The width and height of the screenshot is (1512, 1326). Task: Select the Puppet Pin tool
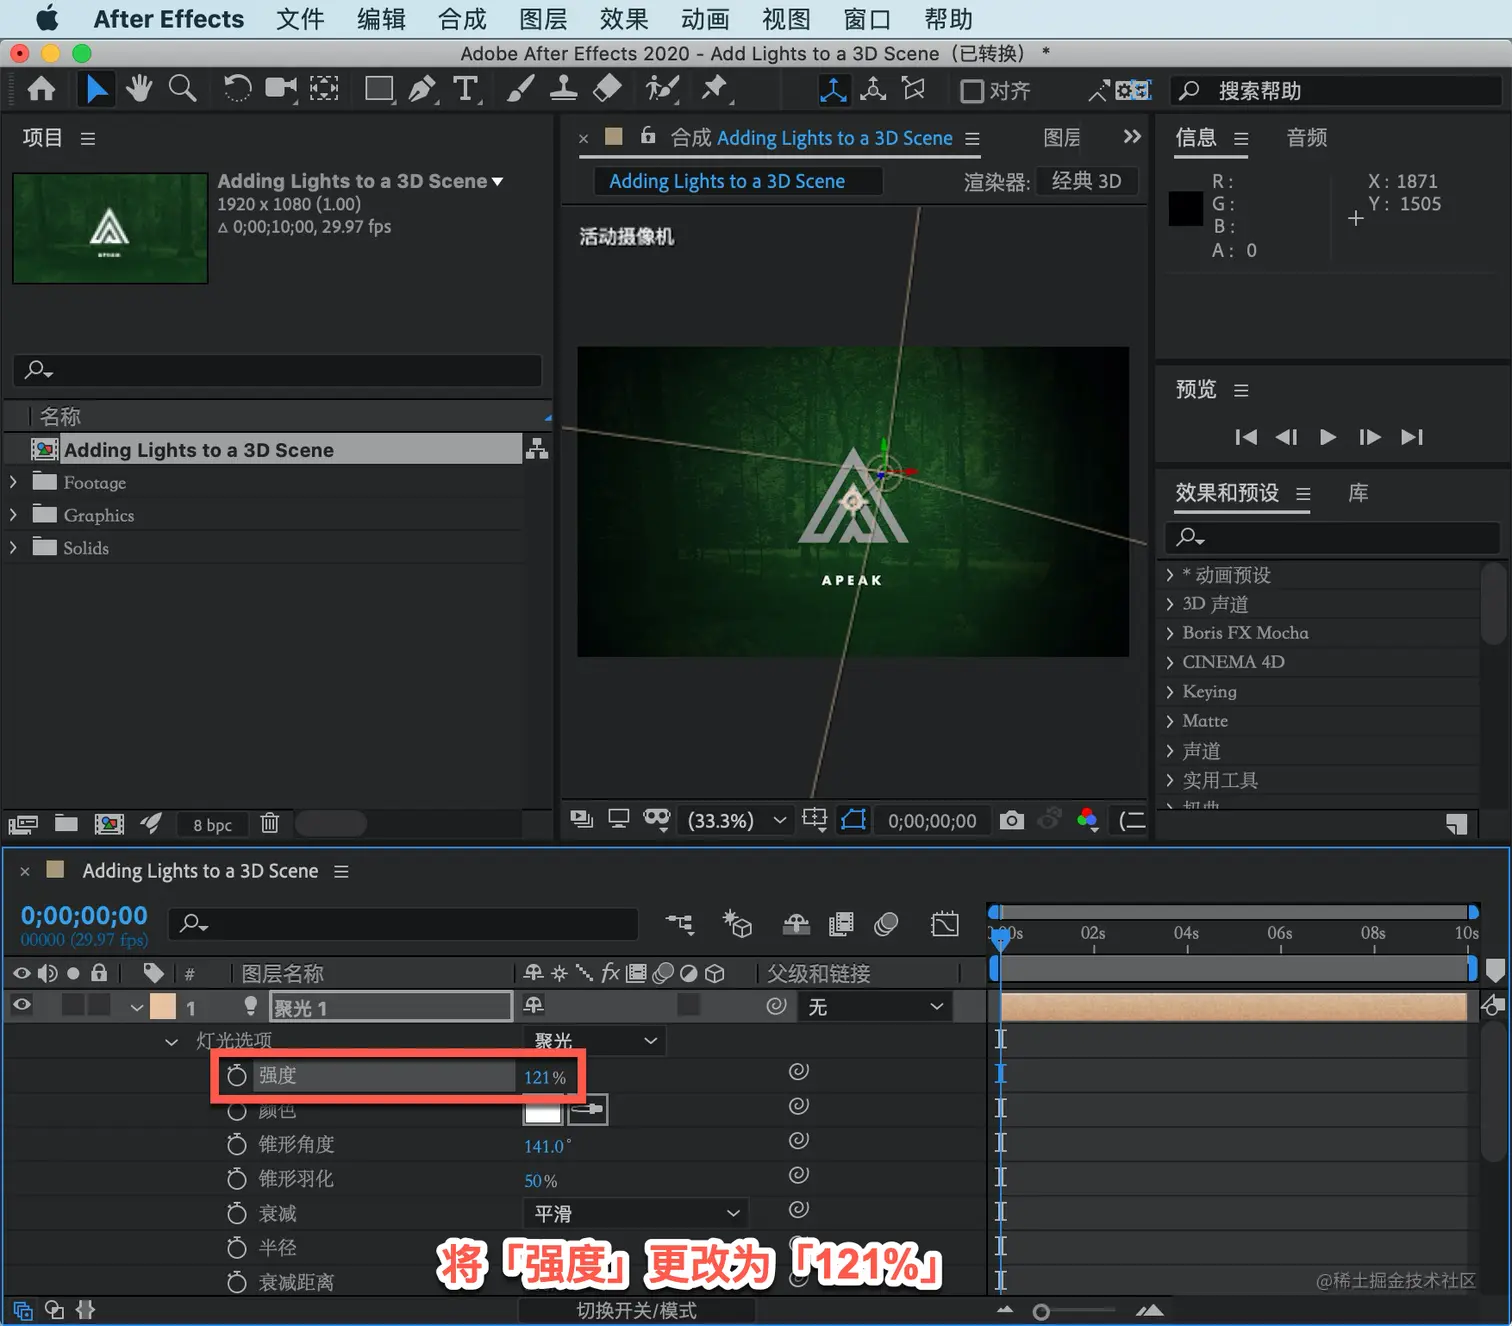tap(714, 90)
